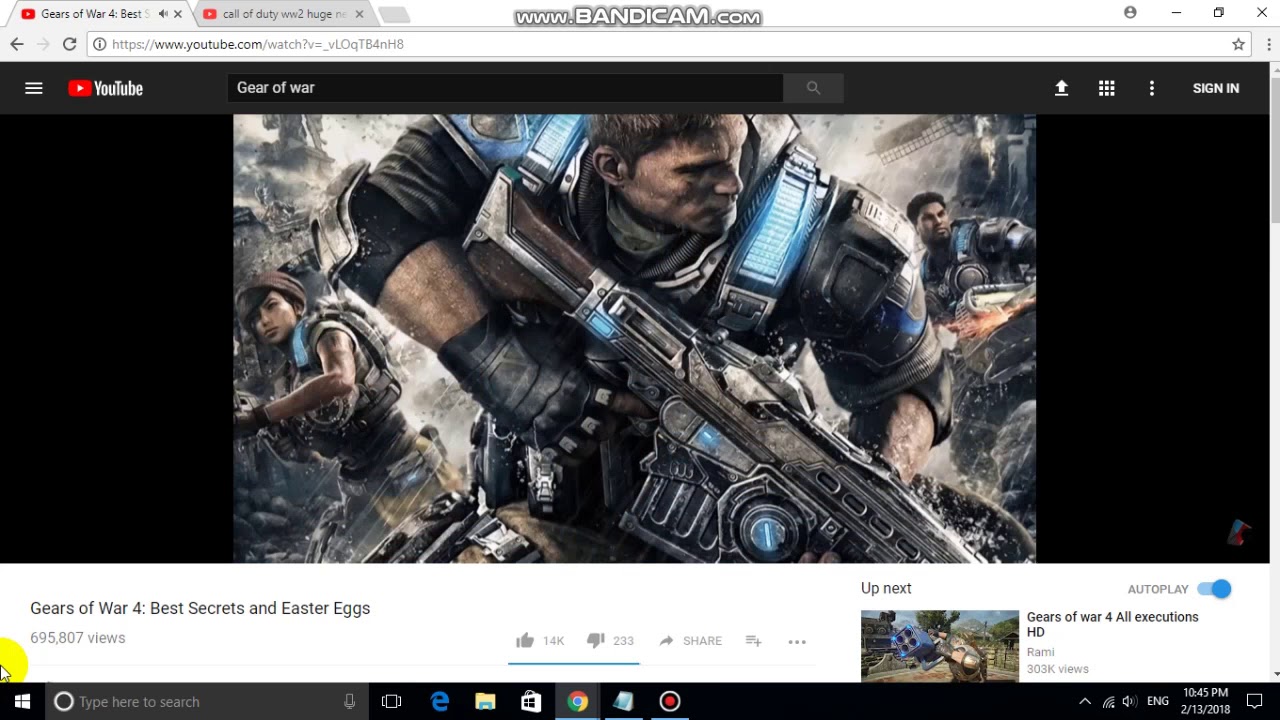Image resolution: width=1280 pixels, height=720 pixels.
Task: Open Rami channel from Up next
Action: [1040, 652]
